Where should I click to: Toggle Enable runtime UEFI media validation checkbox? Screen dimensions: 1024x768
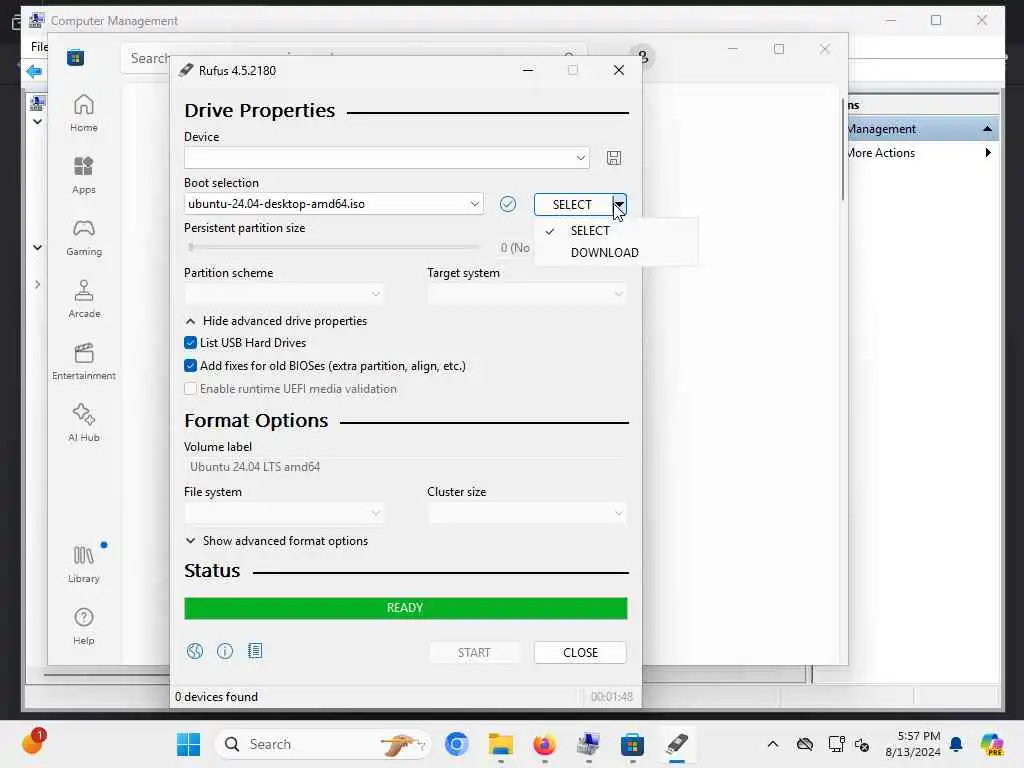coord(190,389)
